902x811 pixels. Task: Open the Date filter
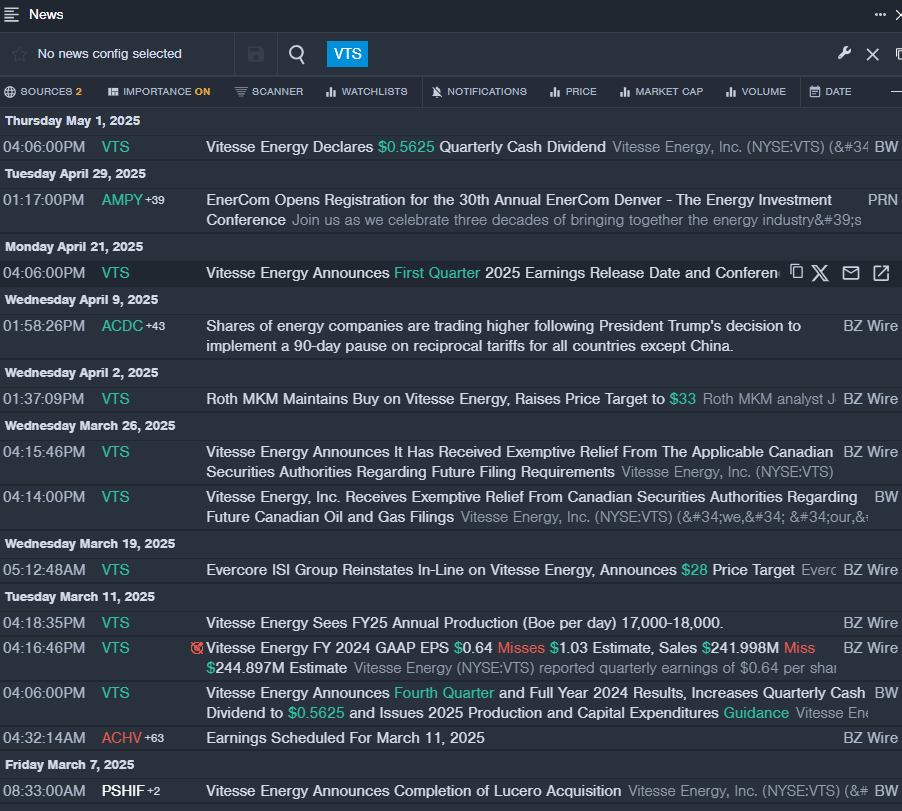(x=830, y=91)
